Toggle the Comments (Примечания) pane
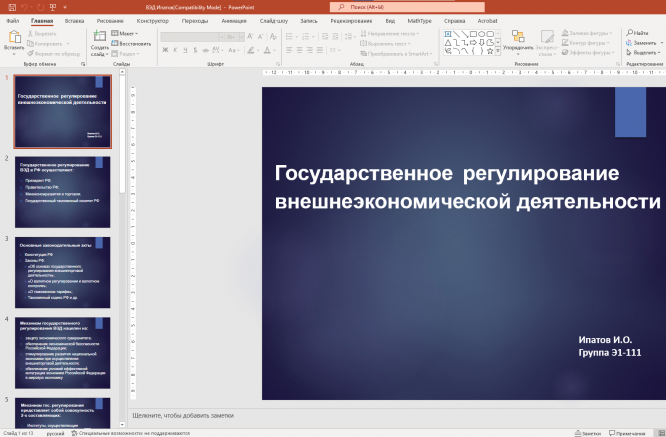This screenshot has height=437, width=666. (626, 433)
